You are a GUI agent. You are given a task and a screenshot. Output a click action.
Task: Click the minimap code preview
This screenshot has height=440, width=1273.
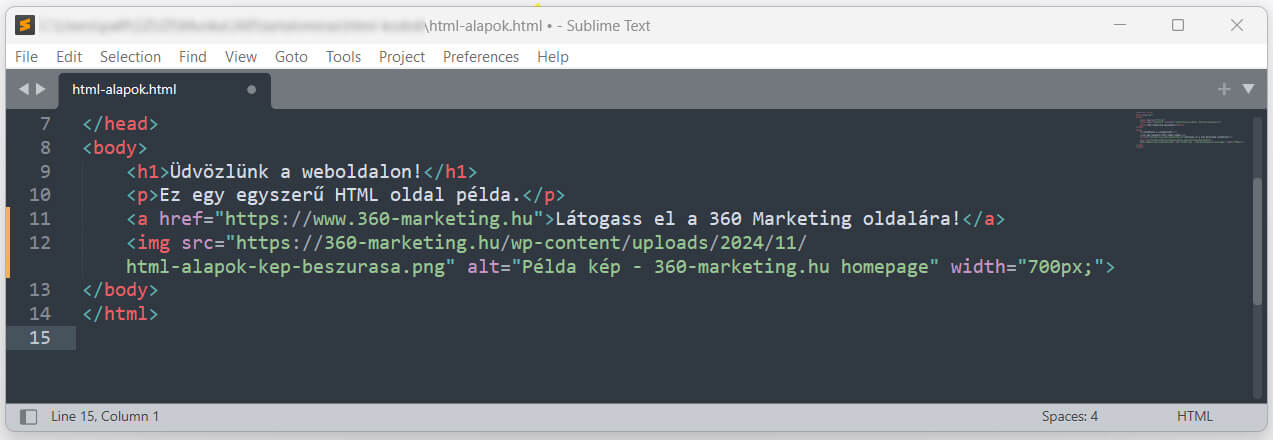click(x=1190, y=130)
